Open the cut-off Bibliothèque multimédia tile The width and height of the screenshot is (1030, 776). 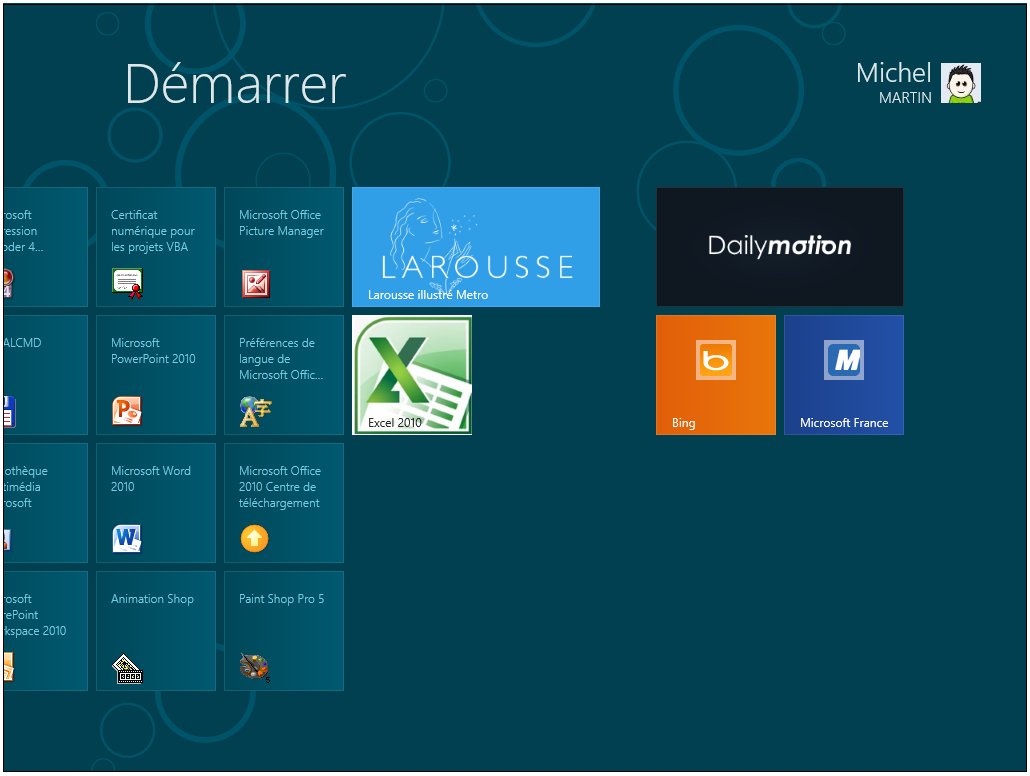45,503
